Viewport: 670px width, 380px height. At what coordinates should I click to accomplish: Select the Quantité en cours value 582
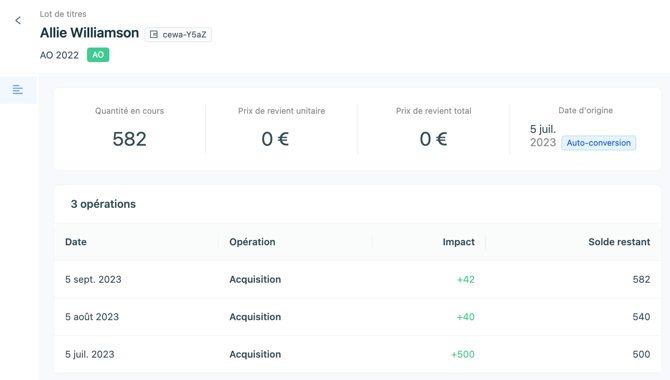pos(129,139)
